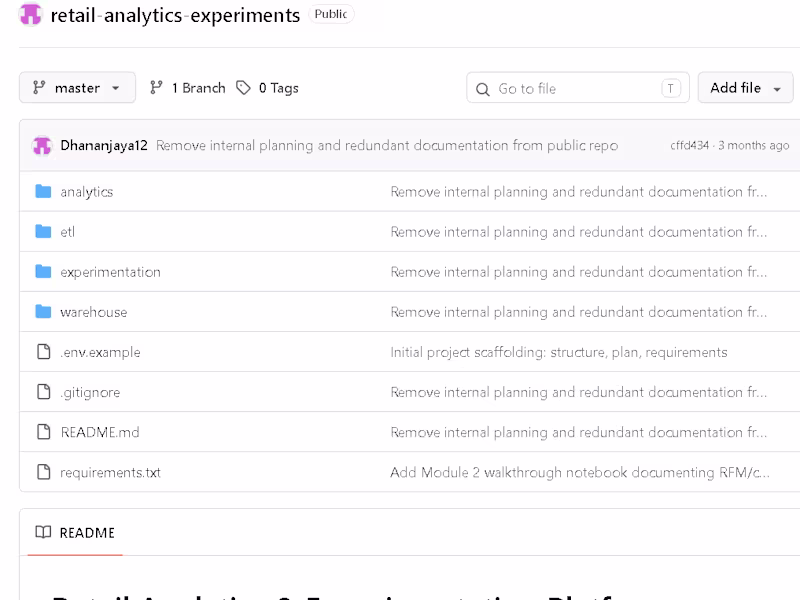Image resolution: width=800 pixels, height=600 pixels.
Task: Click the tag icon next to 0 Tags
Action: (x=243, y=88)
